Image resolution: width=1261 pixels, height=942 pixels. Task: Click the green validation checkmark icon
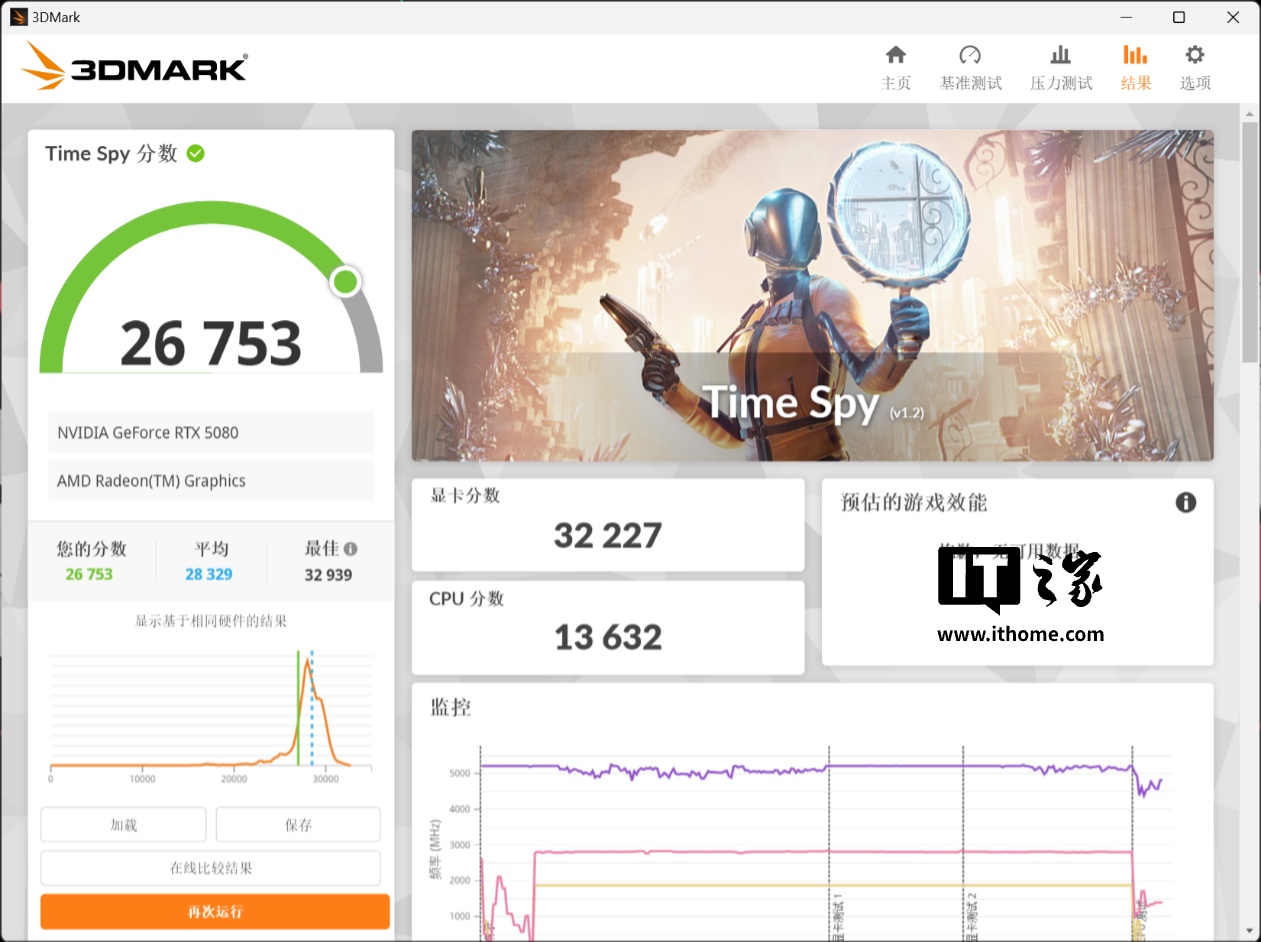pyautogui.click(x=196, y=153)
